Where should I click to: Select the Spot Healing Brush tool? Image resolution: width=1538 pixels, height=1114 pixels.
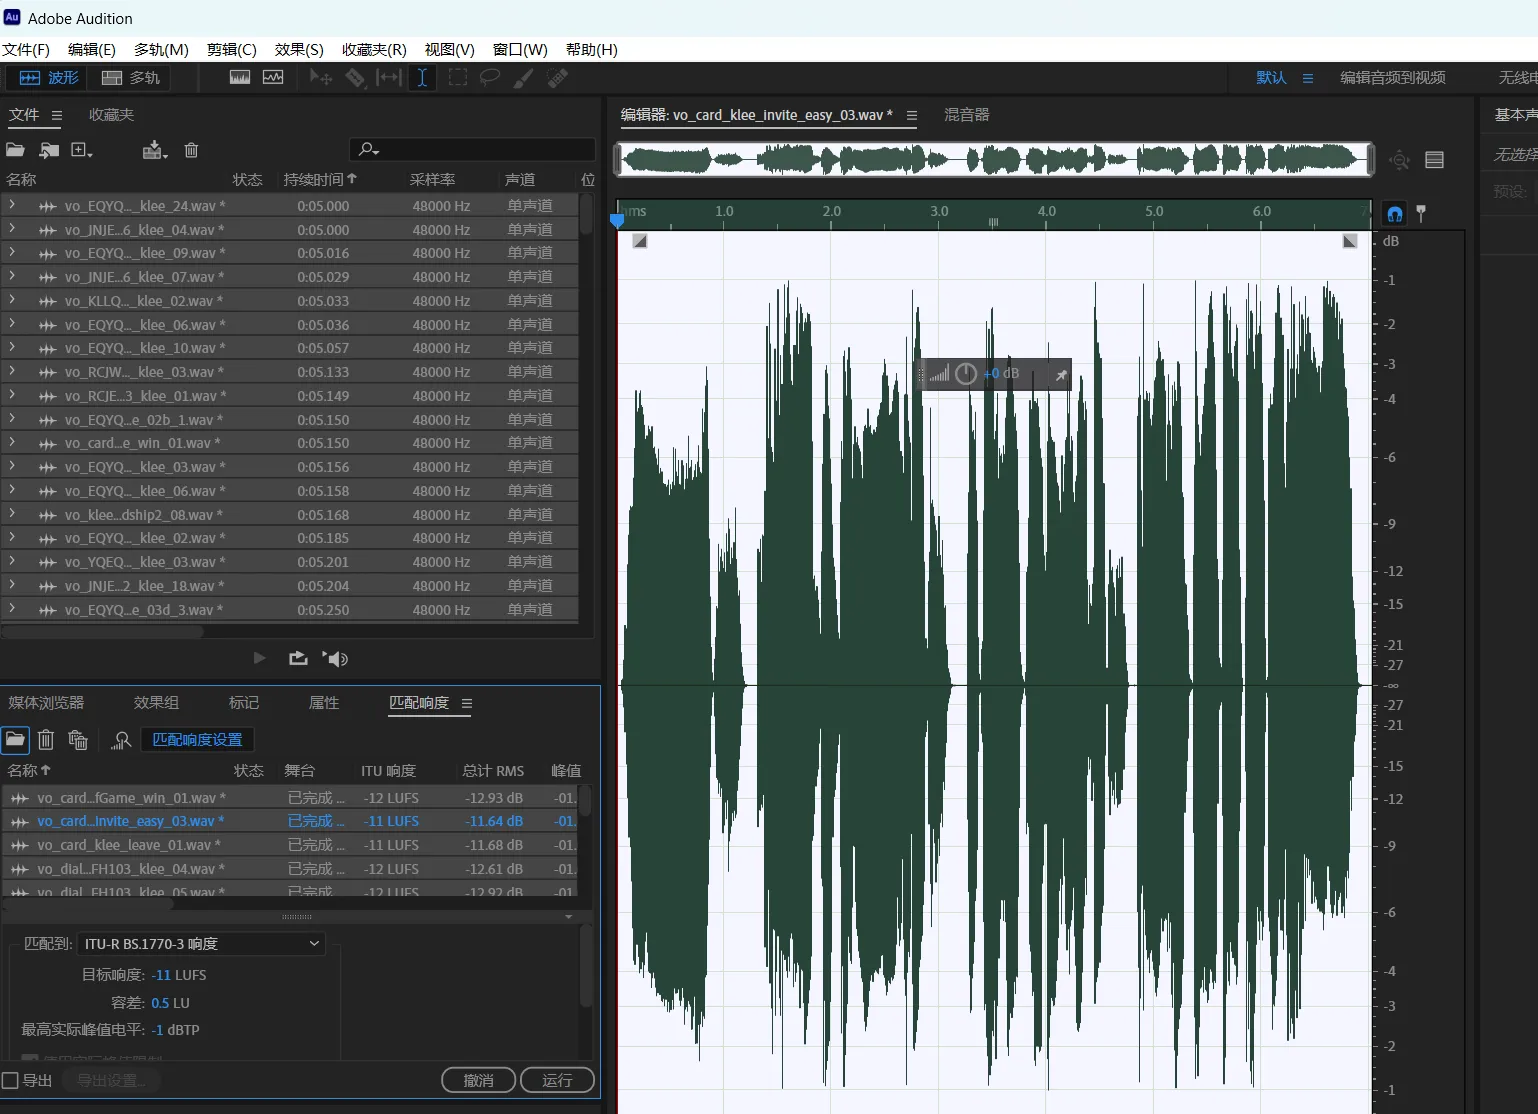(x=558, y=77)
